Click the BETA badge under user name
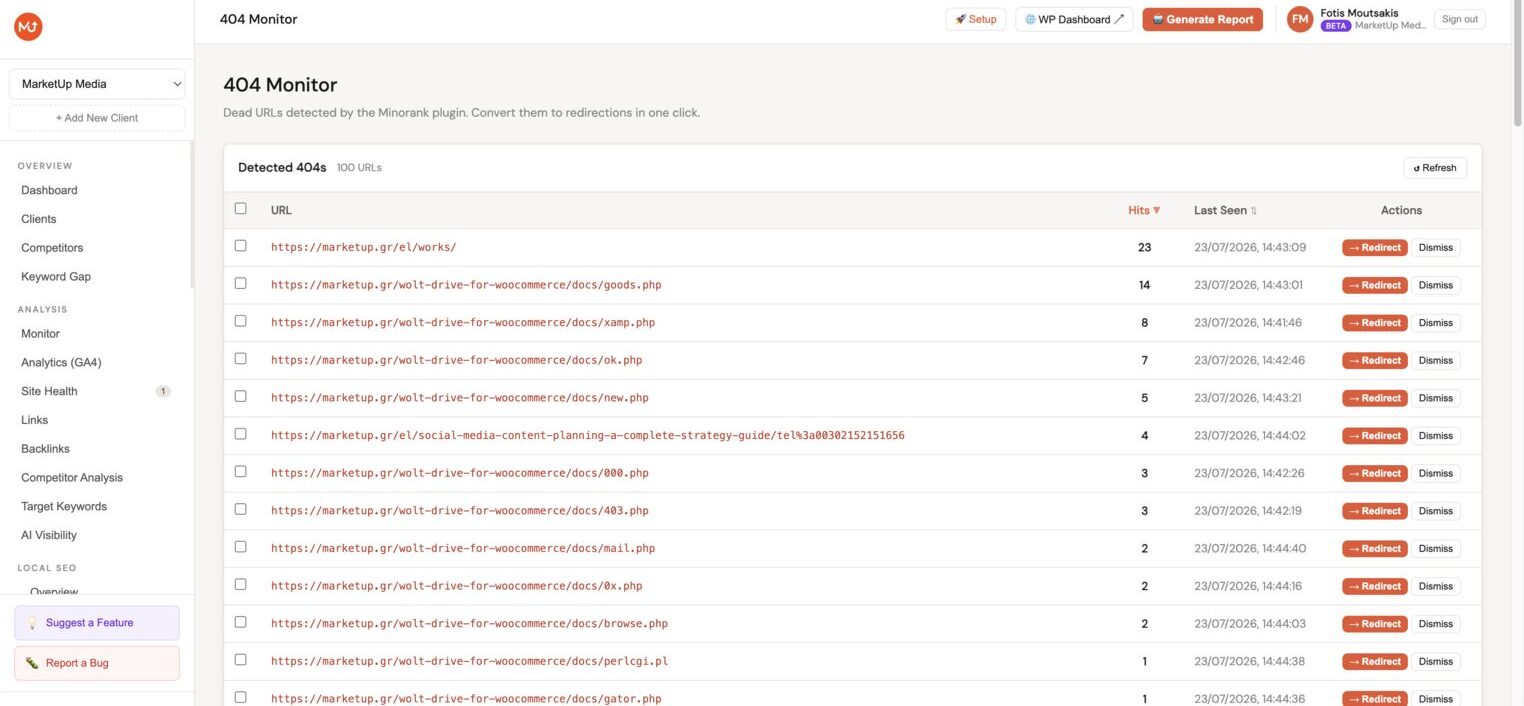Viewport: 1524px width, 706px height. (1336, 26)
